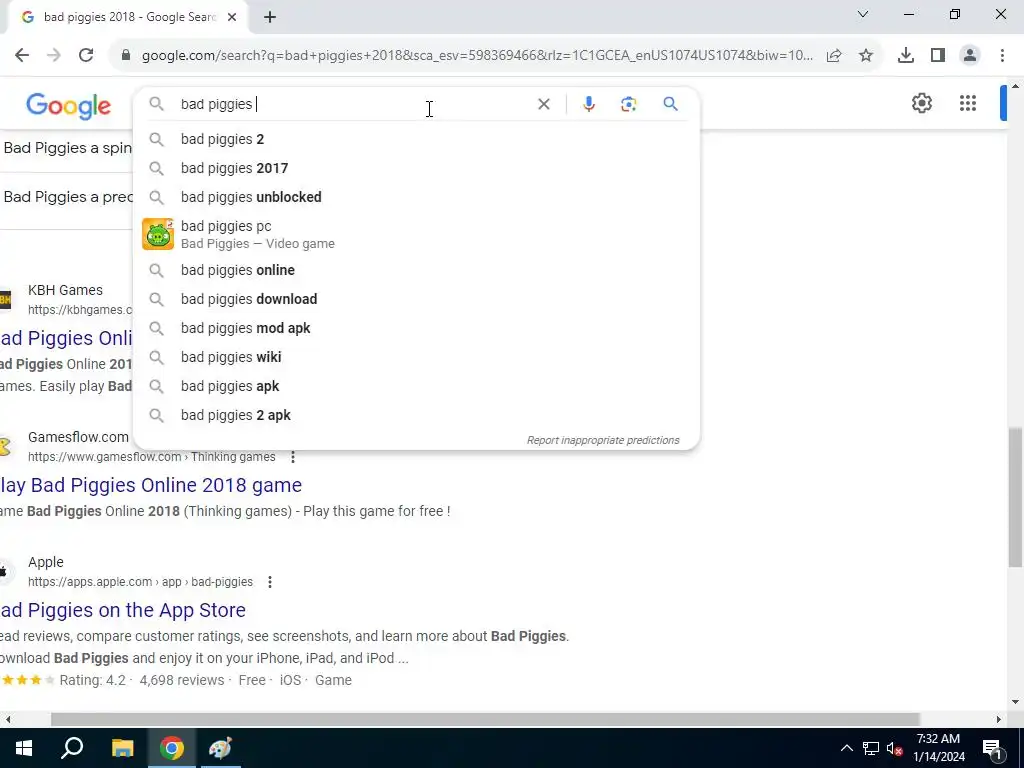1024x768 pixels.
Task: Open Bad Piggies on the App Store result
Action: click(x=123, y=610)
